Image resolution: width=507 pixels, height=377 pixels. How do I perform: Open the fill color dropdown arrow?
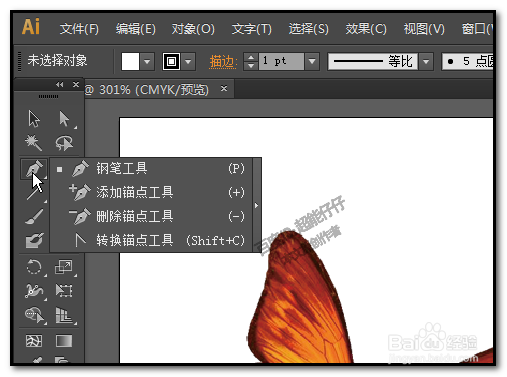pyautogui.click(x=147, y=61)
